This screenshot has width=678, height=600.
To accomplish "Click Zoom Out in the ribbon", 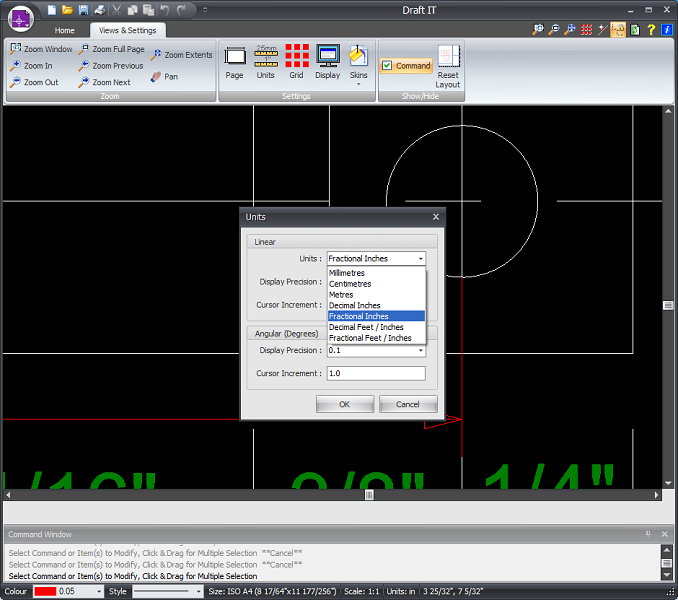I will 34,82.
